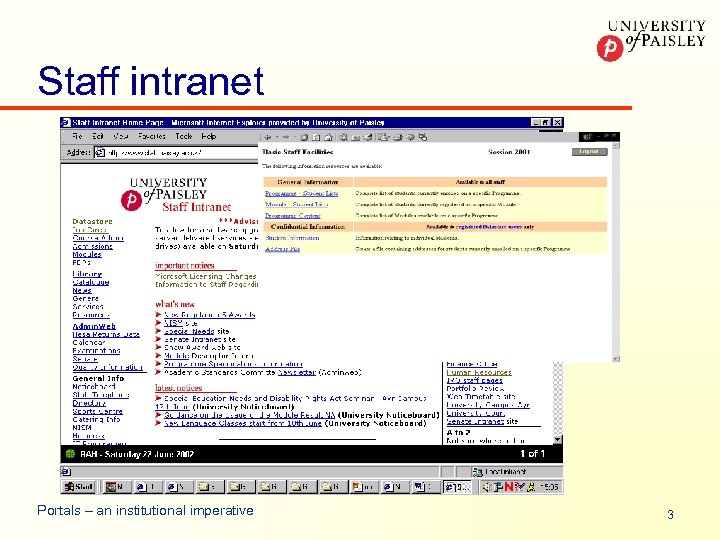Image resolution: width=720 pixels, height=540 pixels.
Task: Click the Windows Start button
Action: coord(79,487)
